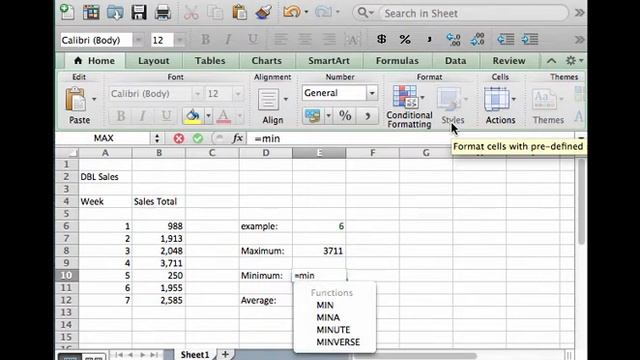Click the Copy icon in top toolbar
Image resolution: width=640 pixels, height=360 pixels.
(x=215, y=13)
